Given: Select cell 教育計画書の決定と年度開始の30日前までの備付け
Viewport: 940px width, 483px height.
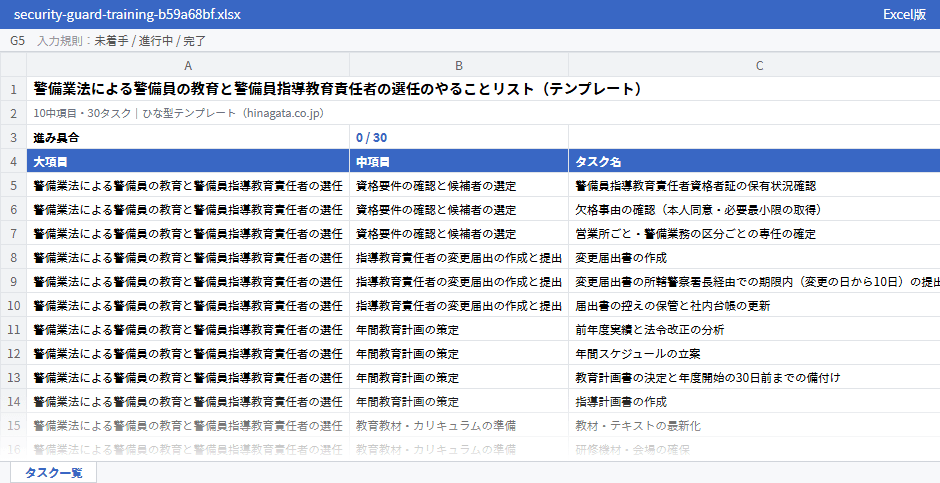Looking at the screenshot, I should pos(754,377).
